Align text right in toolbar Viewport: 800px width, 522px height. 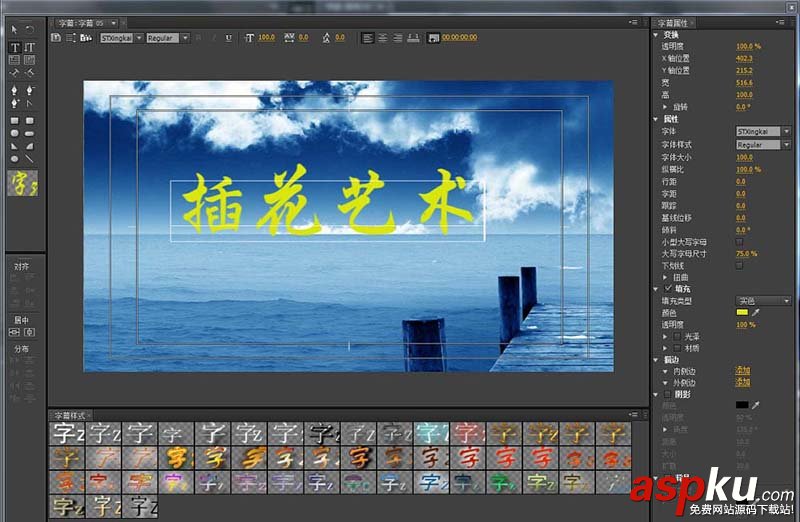click(397, 38)
